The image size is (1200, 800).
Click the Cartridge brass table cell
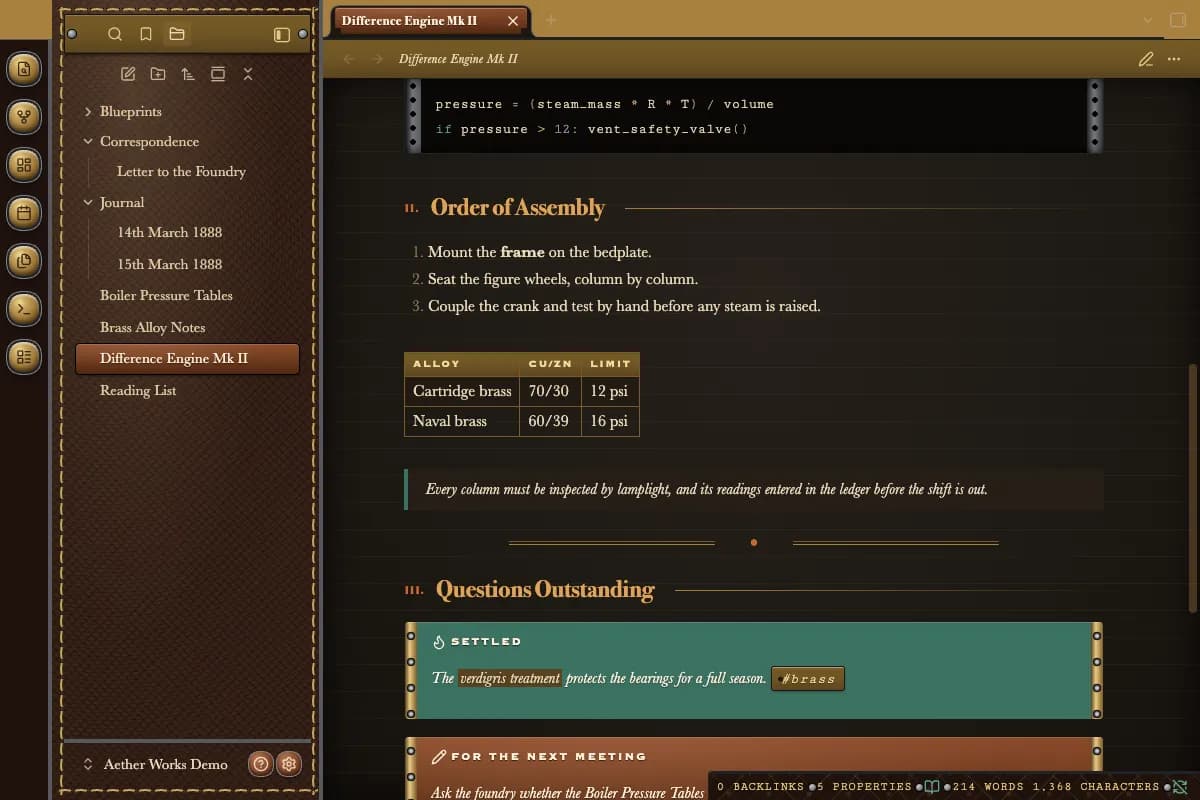click(462, 391)
